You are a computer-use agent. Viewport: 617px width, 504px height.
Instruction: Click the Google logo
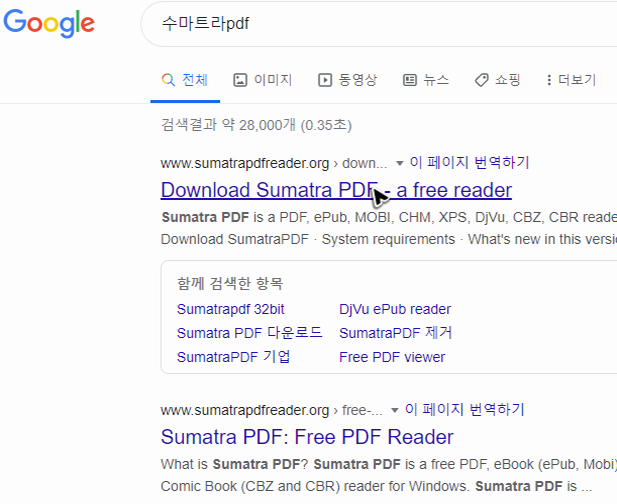click(49, 23)
